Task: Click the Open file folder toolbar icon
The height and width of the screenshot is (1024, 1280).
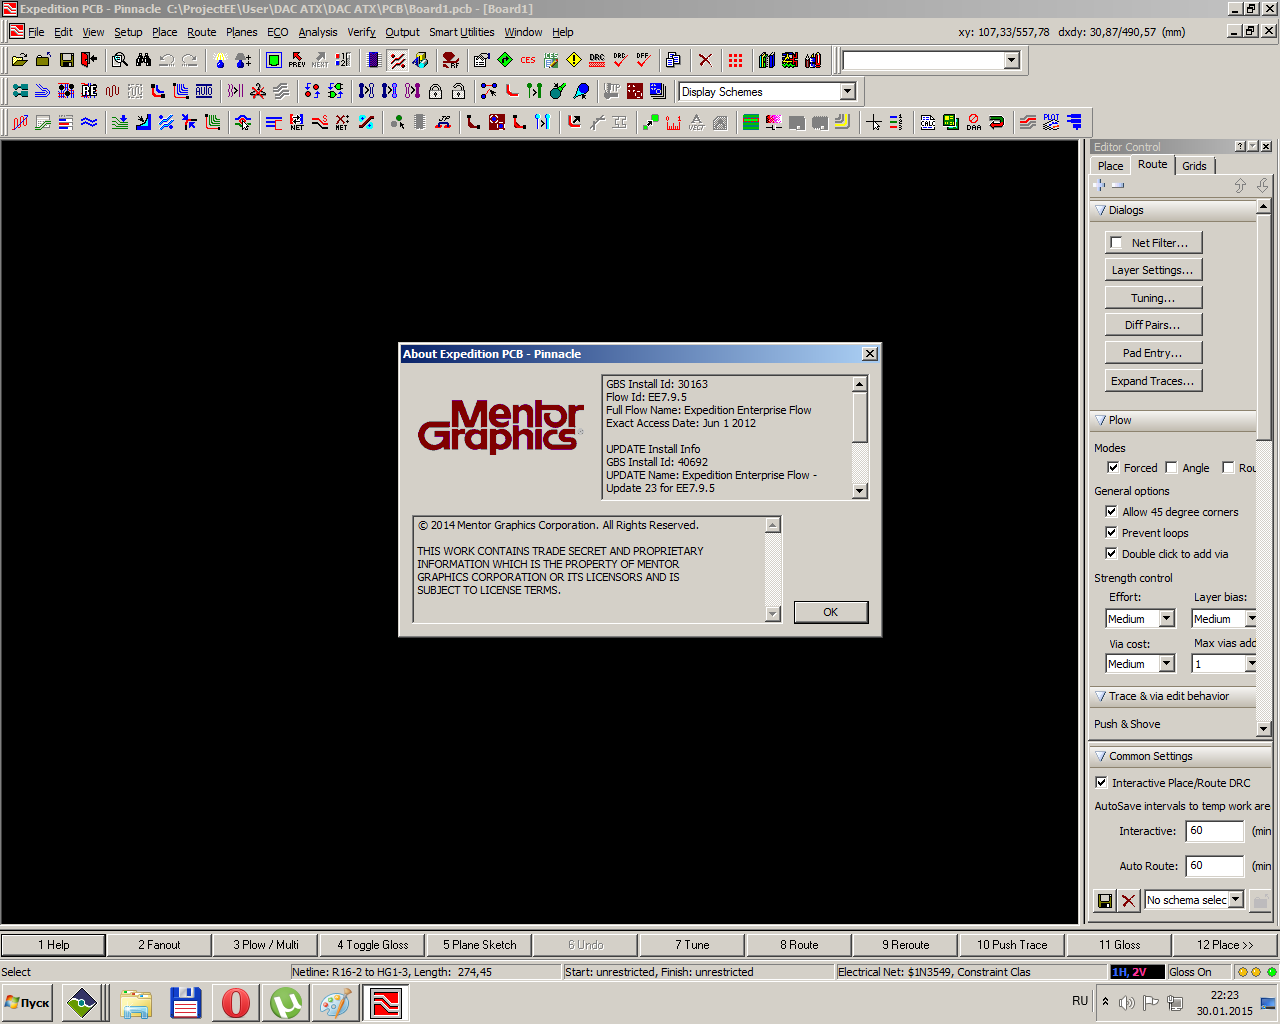Action: [x=20, y=60]
